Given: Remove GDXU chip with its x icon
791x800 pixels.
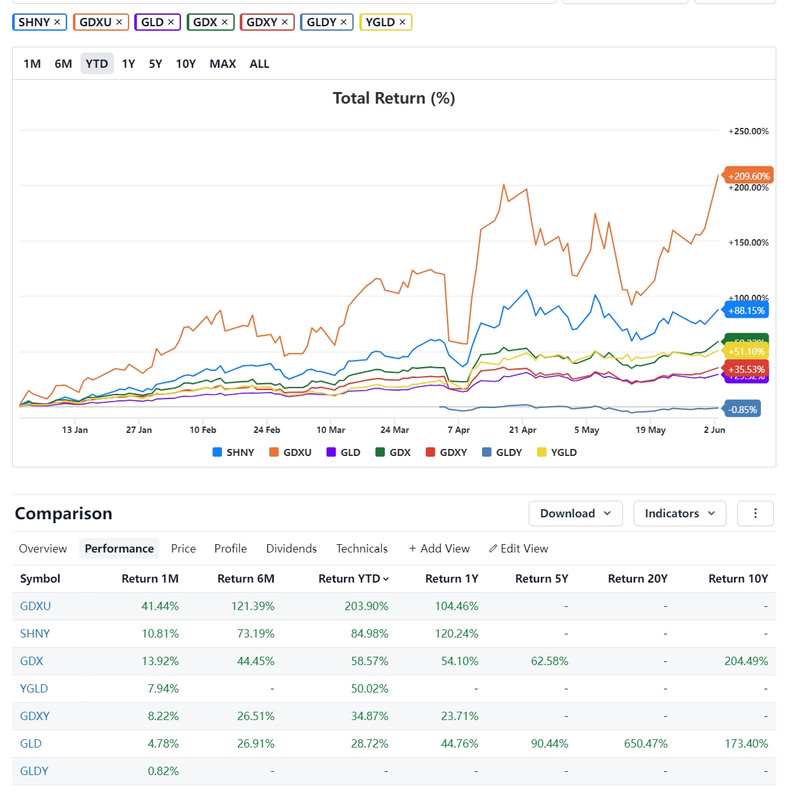Looking at the screenshot, I should pyautogui.click(x=119, y=22).
